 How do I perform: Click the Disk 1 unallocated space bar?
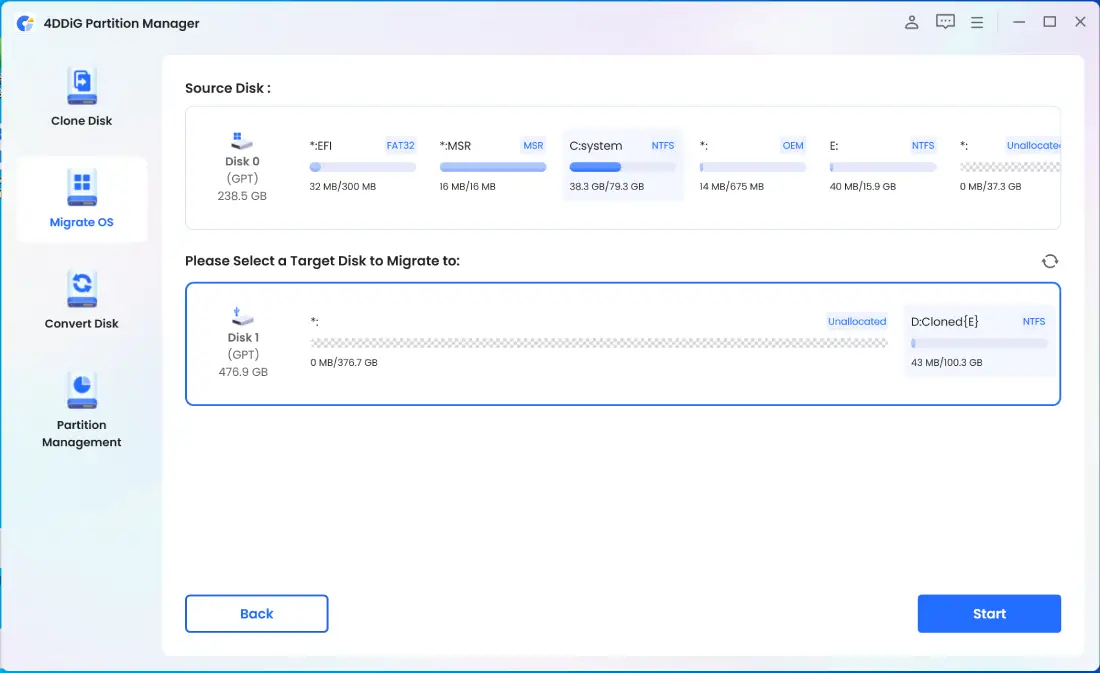pos(599,343)
